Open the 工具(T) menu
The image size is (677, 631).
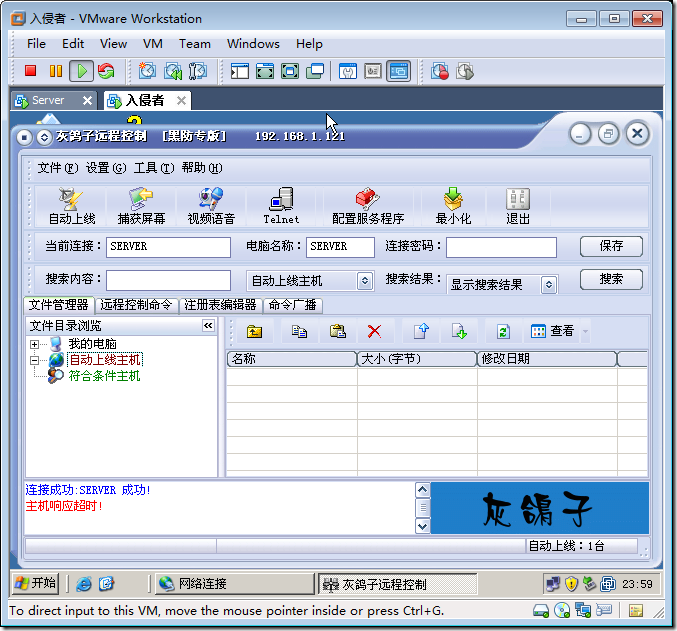[x=154, y=168]
